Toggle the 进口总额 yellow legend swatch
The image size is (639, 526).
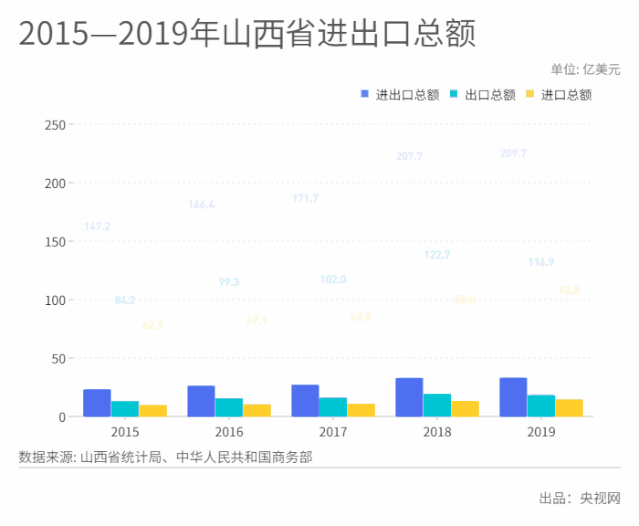coord(530,94)
